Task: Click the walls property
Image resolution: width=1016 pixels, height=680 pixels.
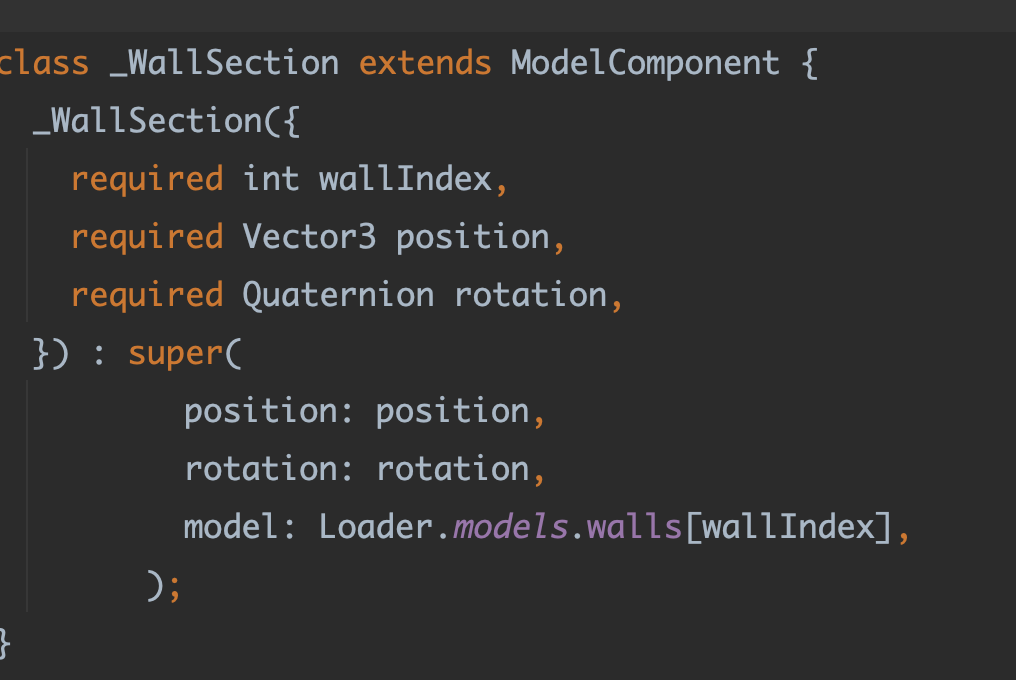Action: point(633,527)
